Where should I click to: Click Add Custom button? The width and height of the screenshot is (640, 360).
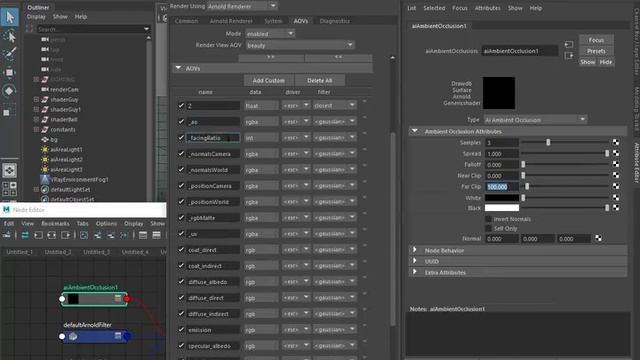click(268, 80)
